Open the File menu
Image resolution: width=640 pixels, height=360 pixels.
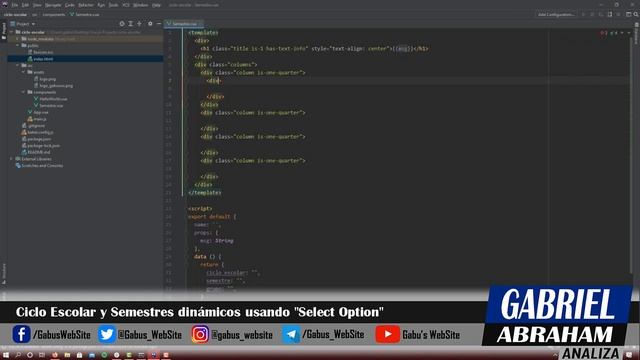pos(15,5)
